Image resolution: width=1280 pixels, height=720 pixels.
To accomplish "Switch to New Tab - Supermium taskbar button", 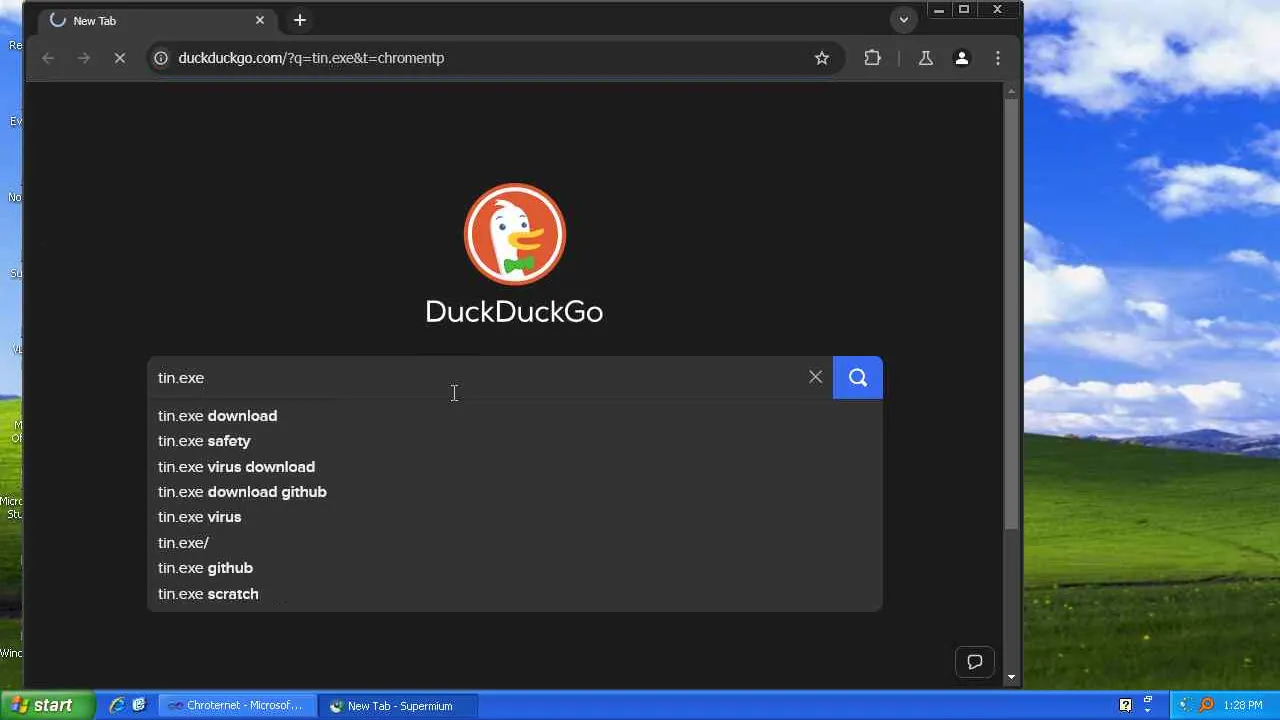I will pyautogui.click(x=399, y=705).
